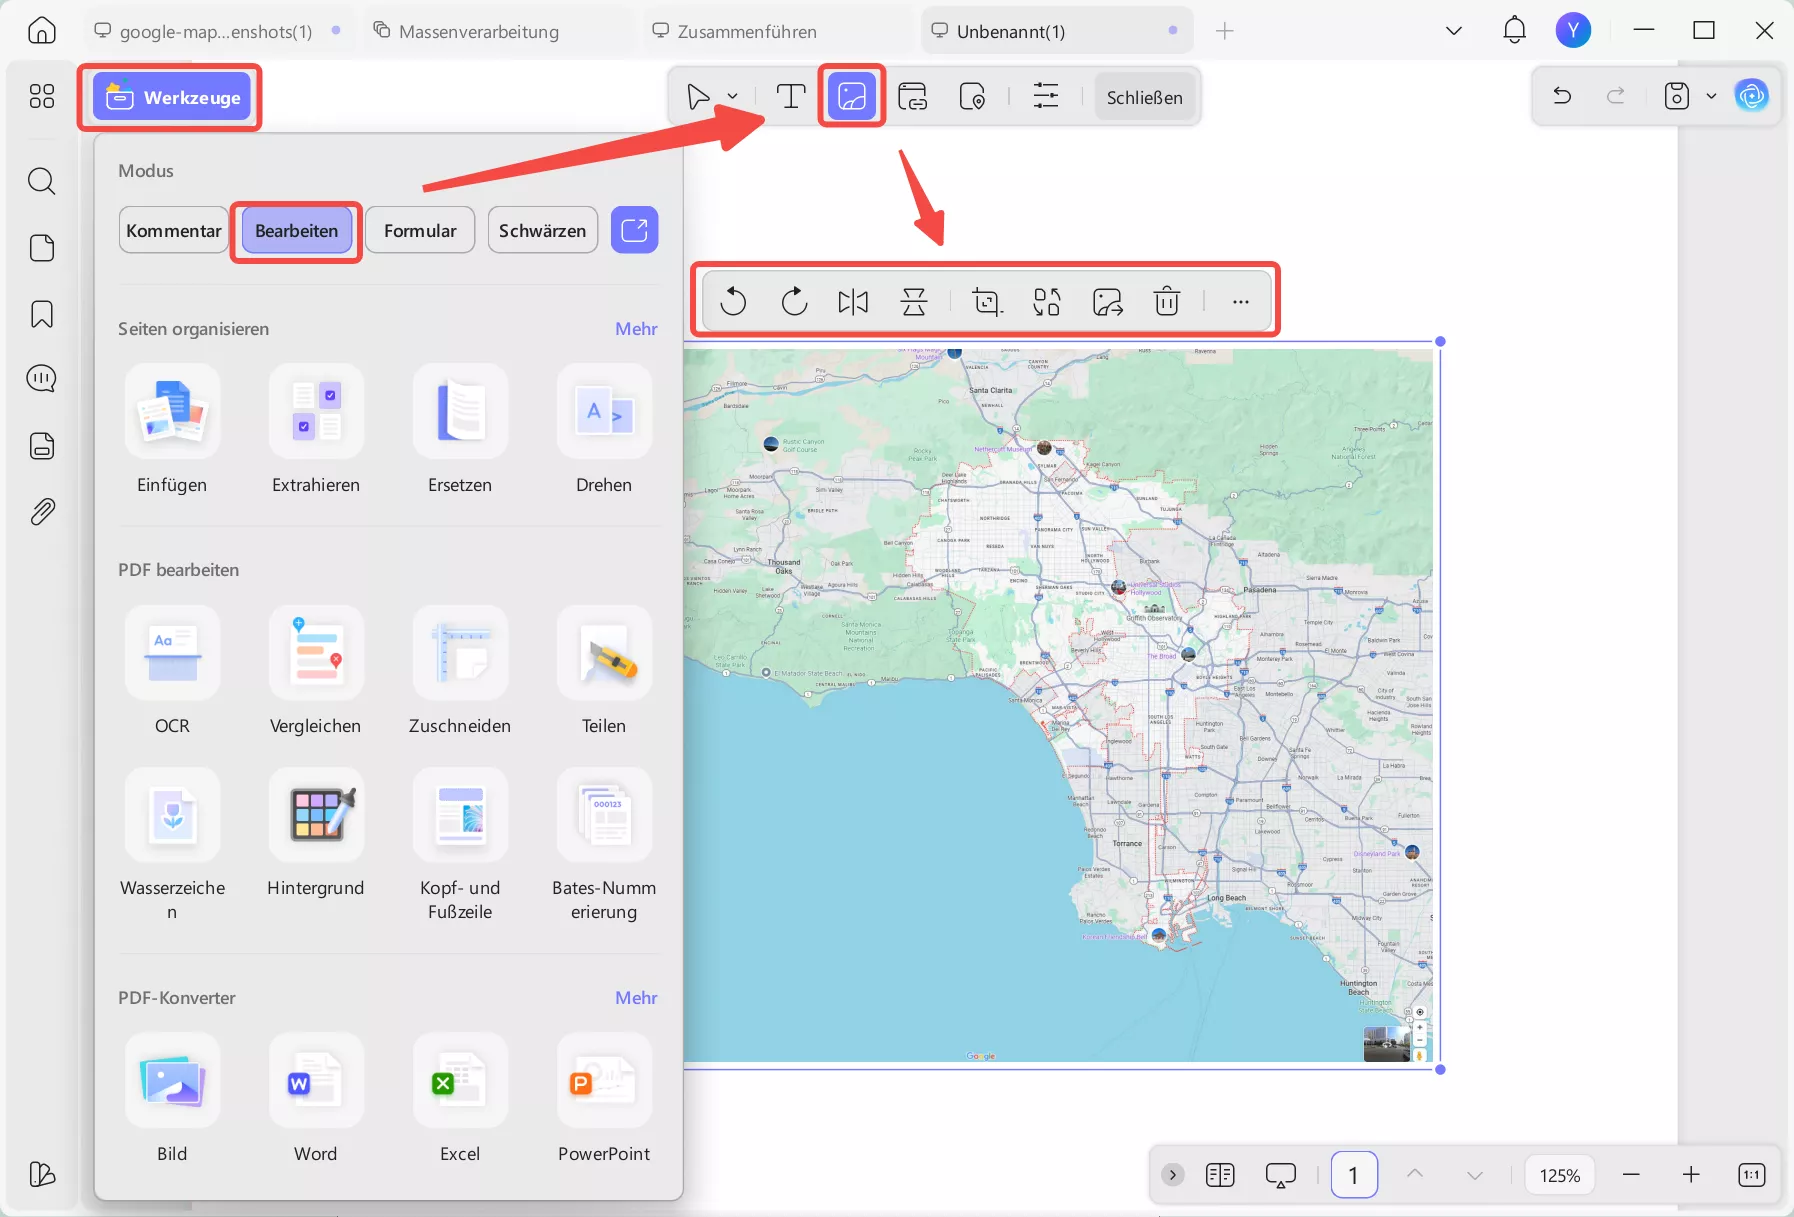
Task: Click Mehr next to Seiten organisieren
Action: point(636,329)
